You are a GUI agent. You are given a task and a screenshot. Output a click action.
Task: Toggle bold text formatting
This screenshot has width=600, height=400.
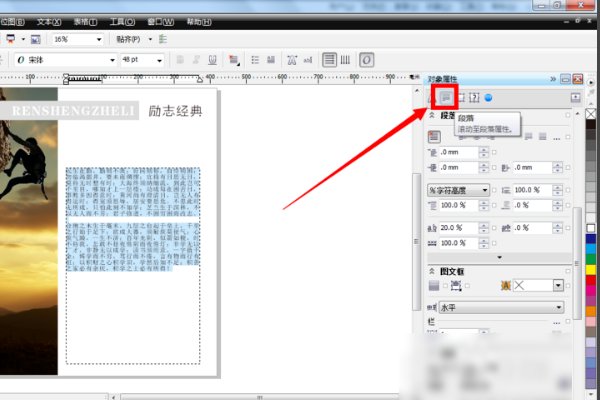pos(180,60)
